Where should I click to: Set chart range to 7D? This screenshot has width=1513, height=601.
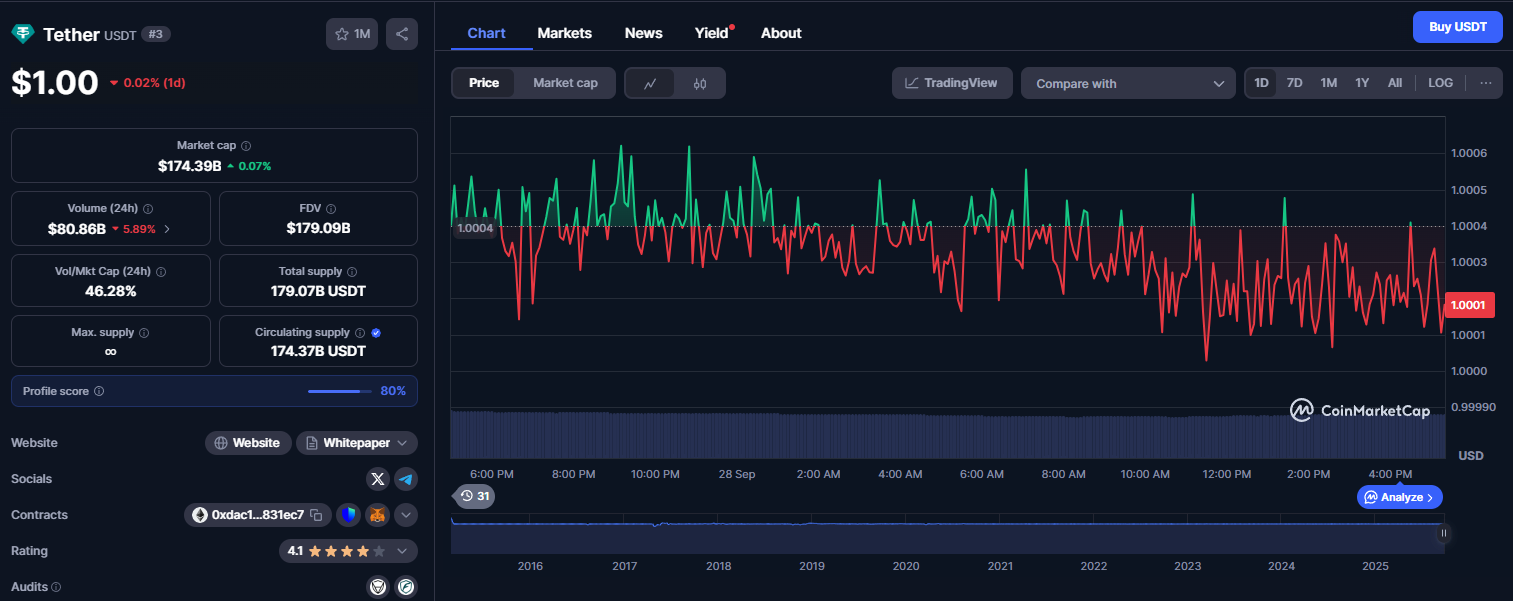coord(1294,83)
